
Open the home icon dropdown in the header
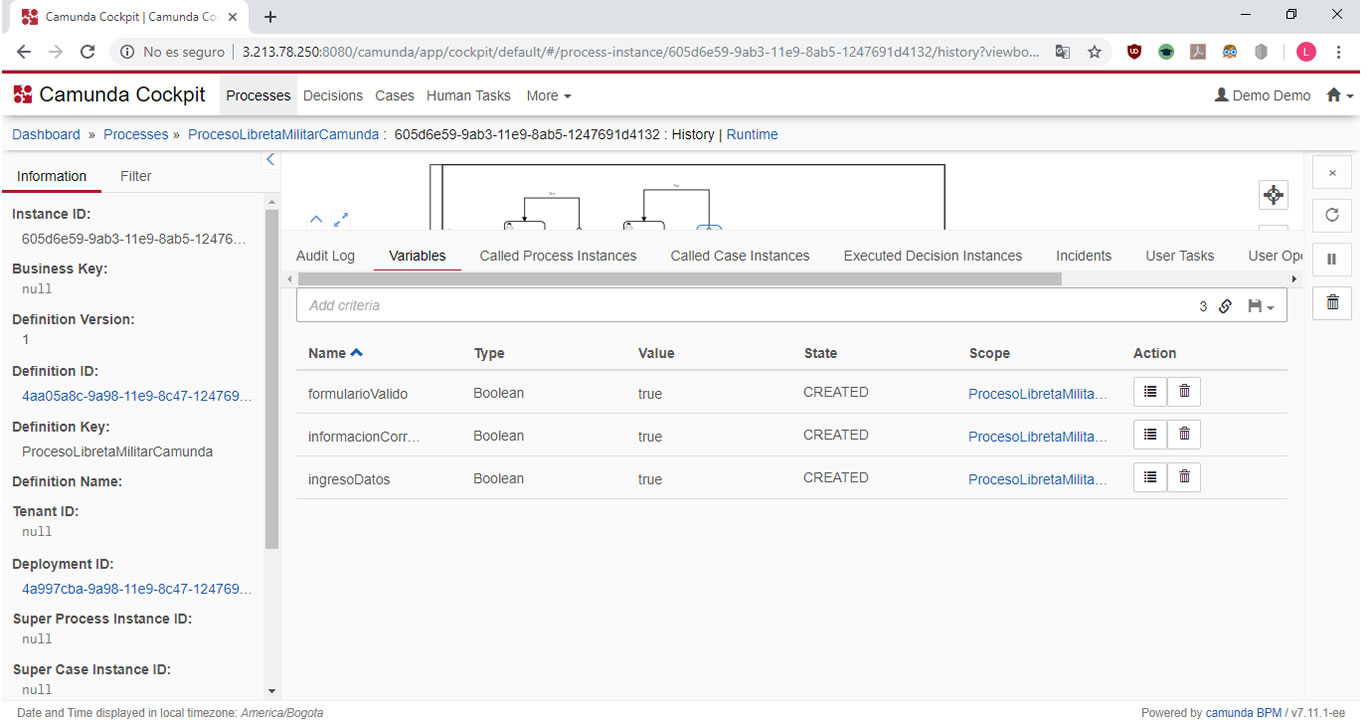[1339, 96]
